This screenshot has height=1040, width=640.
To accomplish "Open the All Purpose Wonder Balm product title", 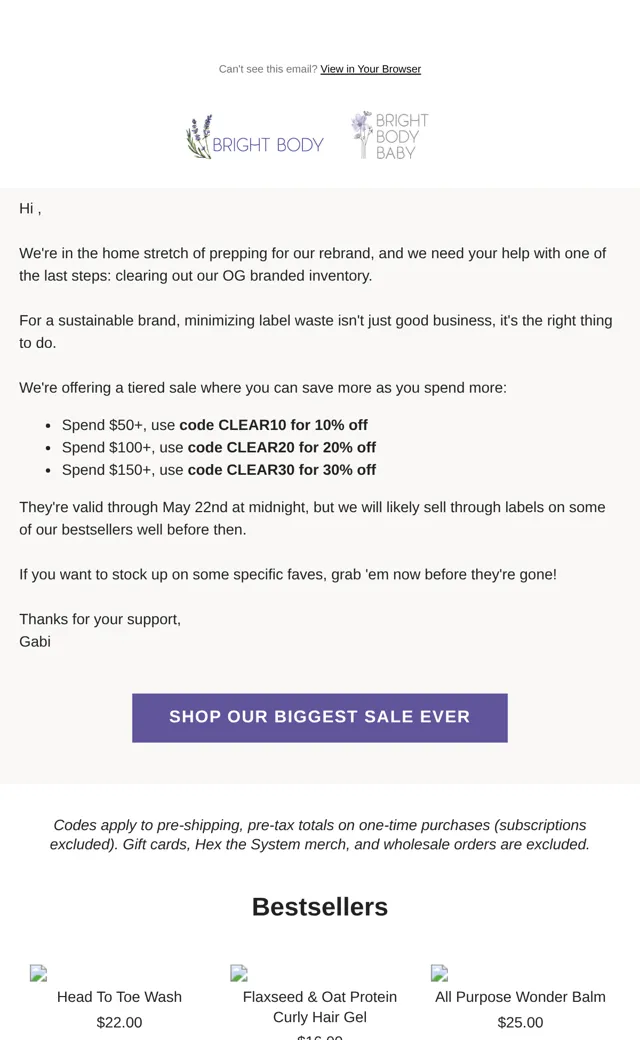I will click(520, 997).
